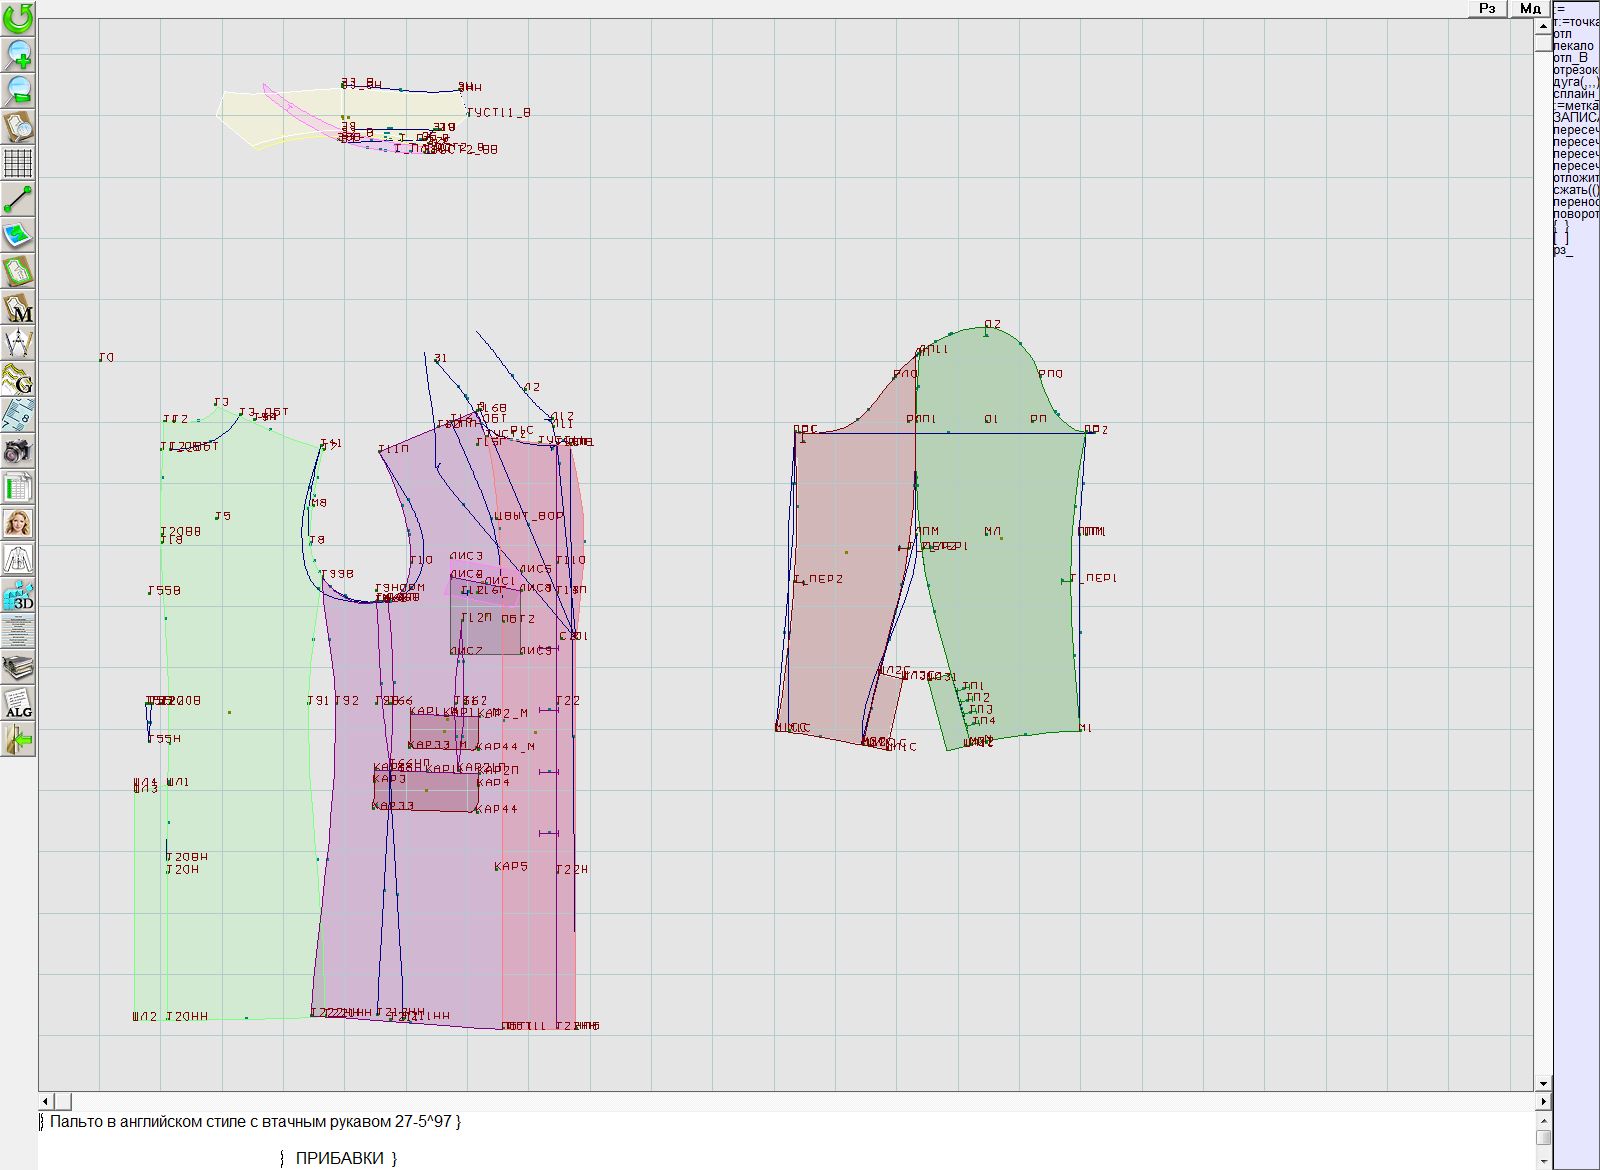Select 'отрезок' in the command list
Screen dimensions: 1600x1170
click(x=1575, y=70)
